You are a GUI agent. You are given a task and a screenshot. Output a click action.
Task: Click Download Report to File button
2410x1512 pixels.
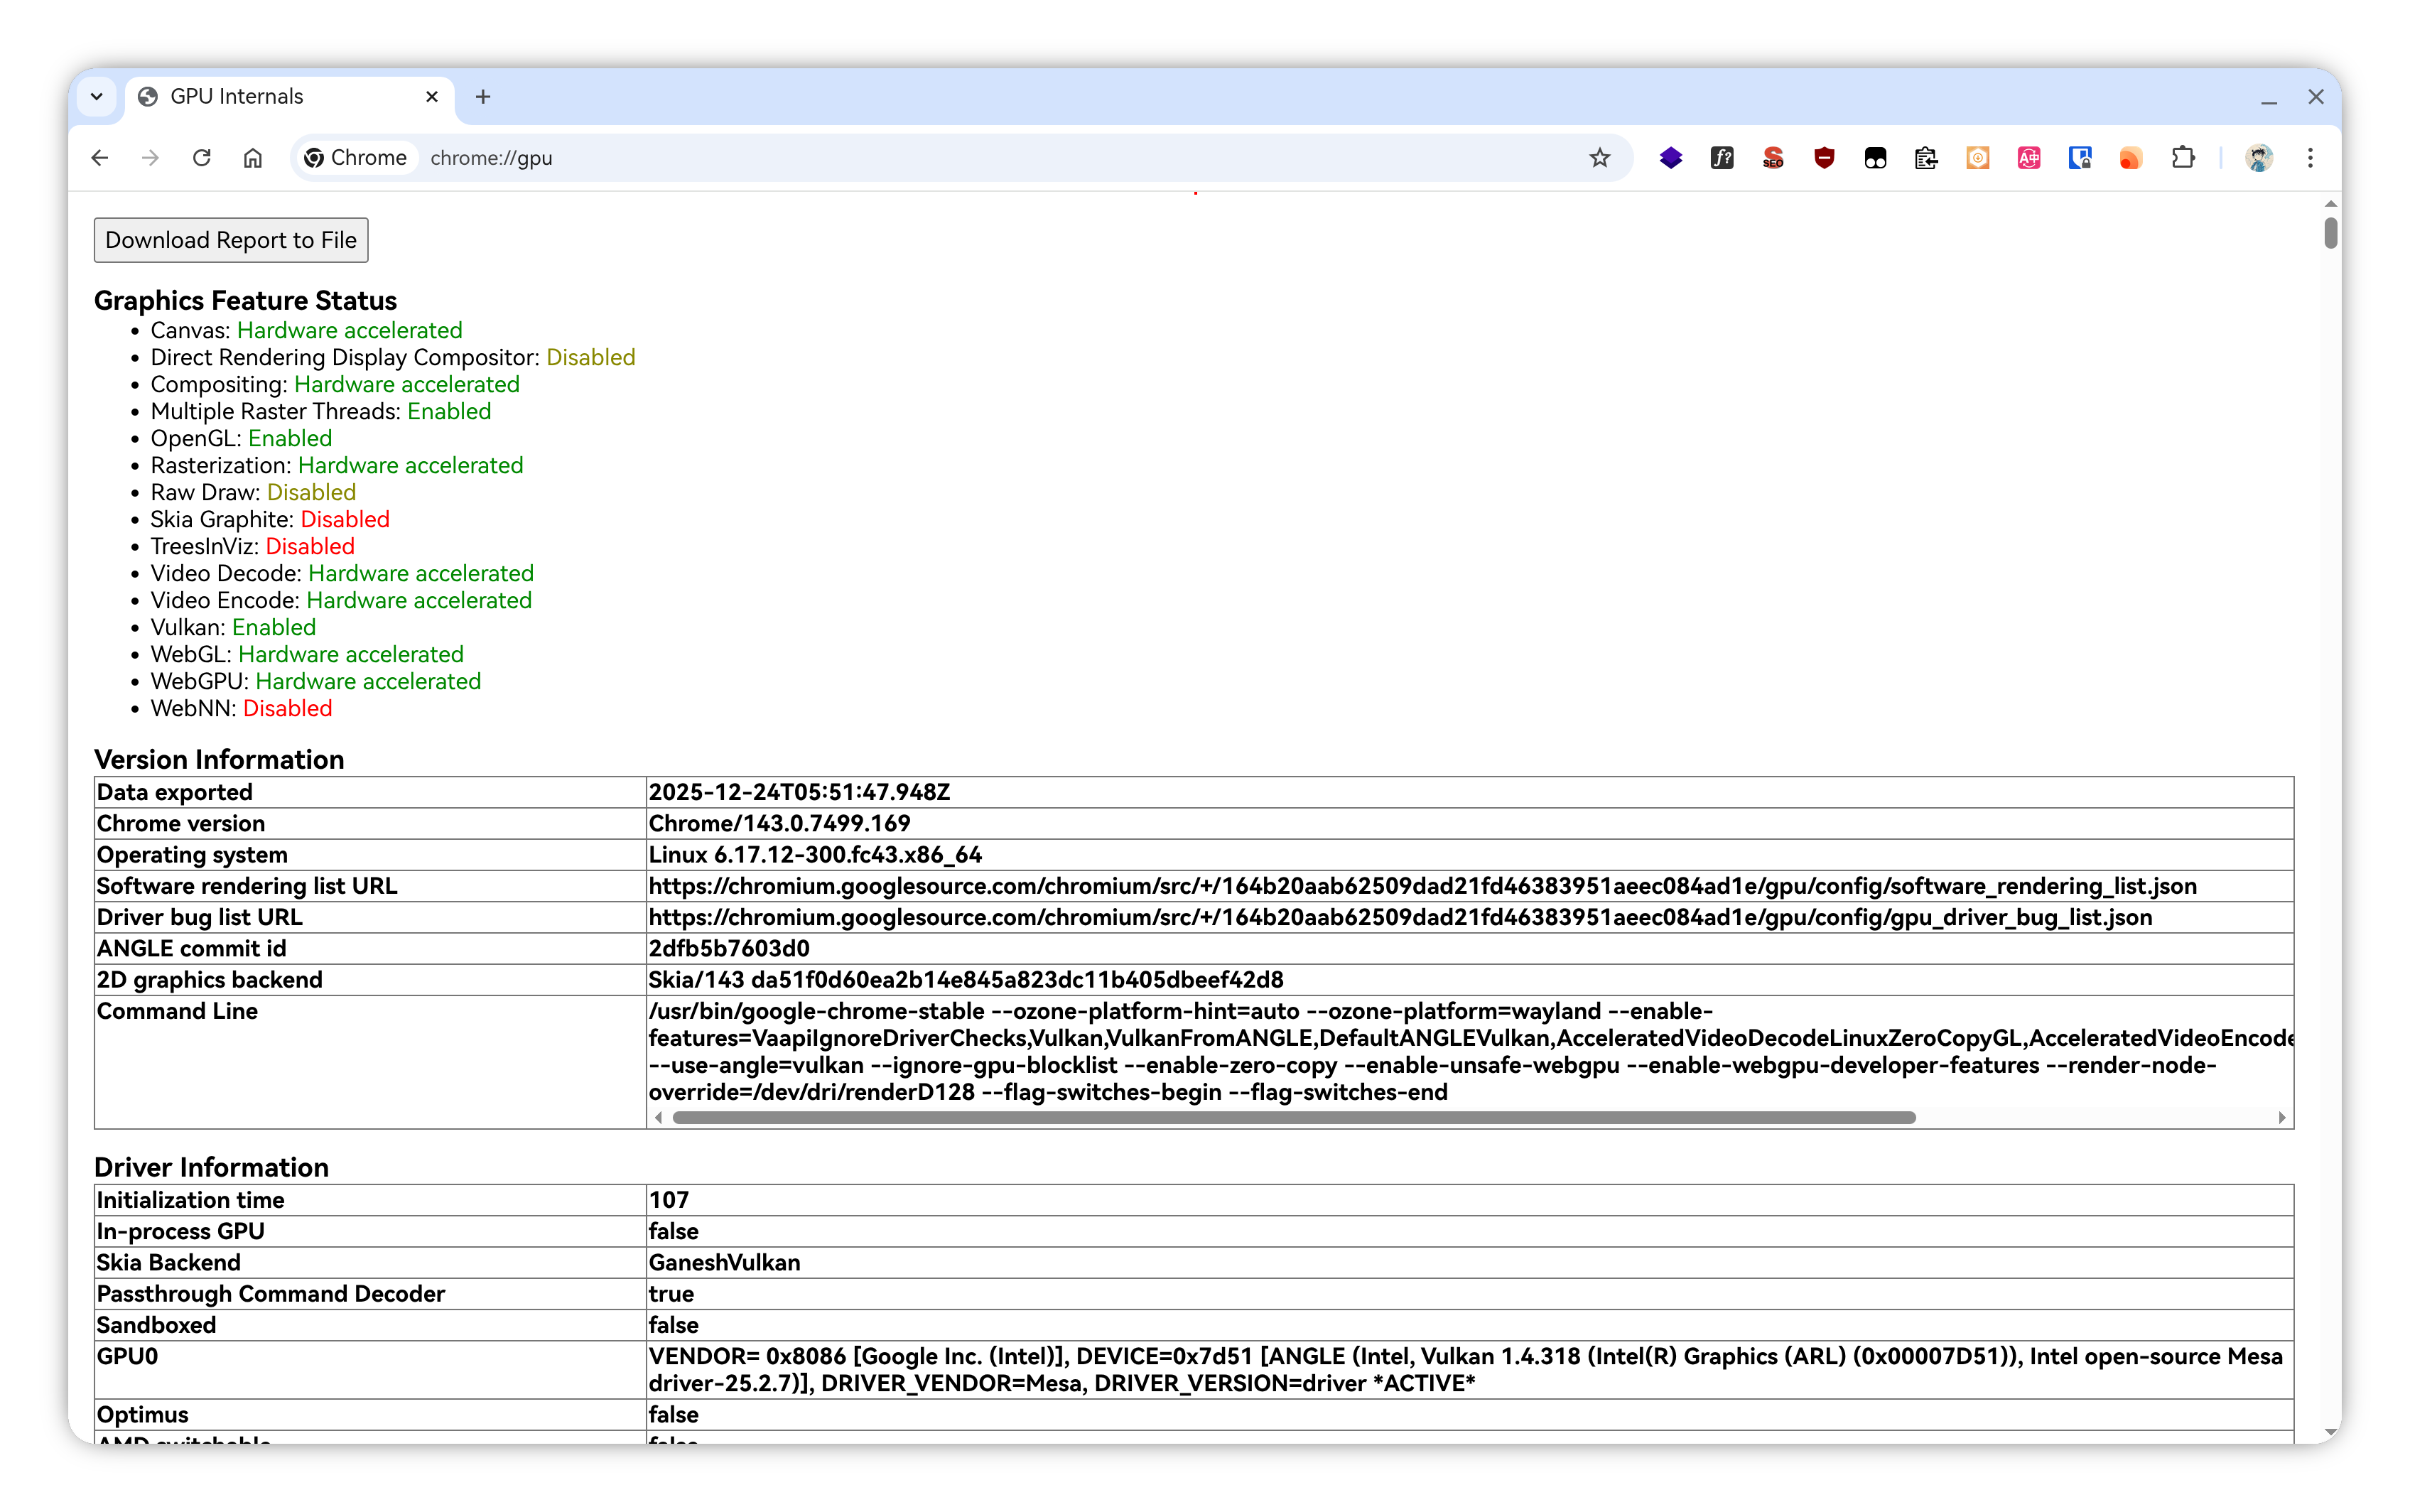pyautogui.click(x=231, y=240)
